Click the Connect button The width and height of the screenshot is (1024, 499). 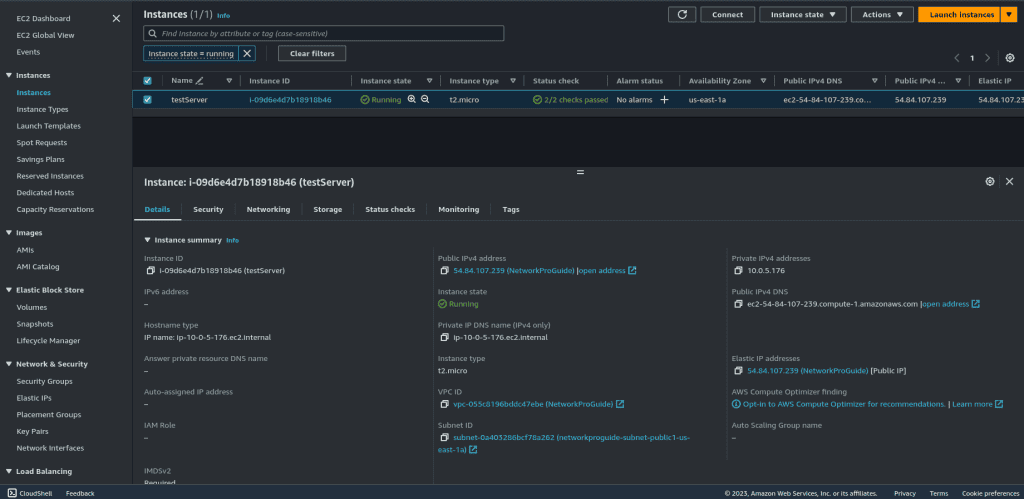pyautogui.click(x=728, y=14)
